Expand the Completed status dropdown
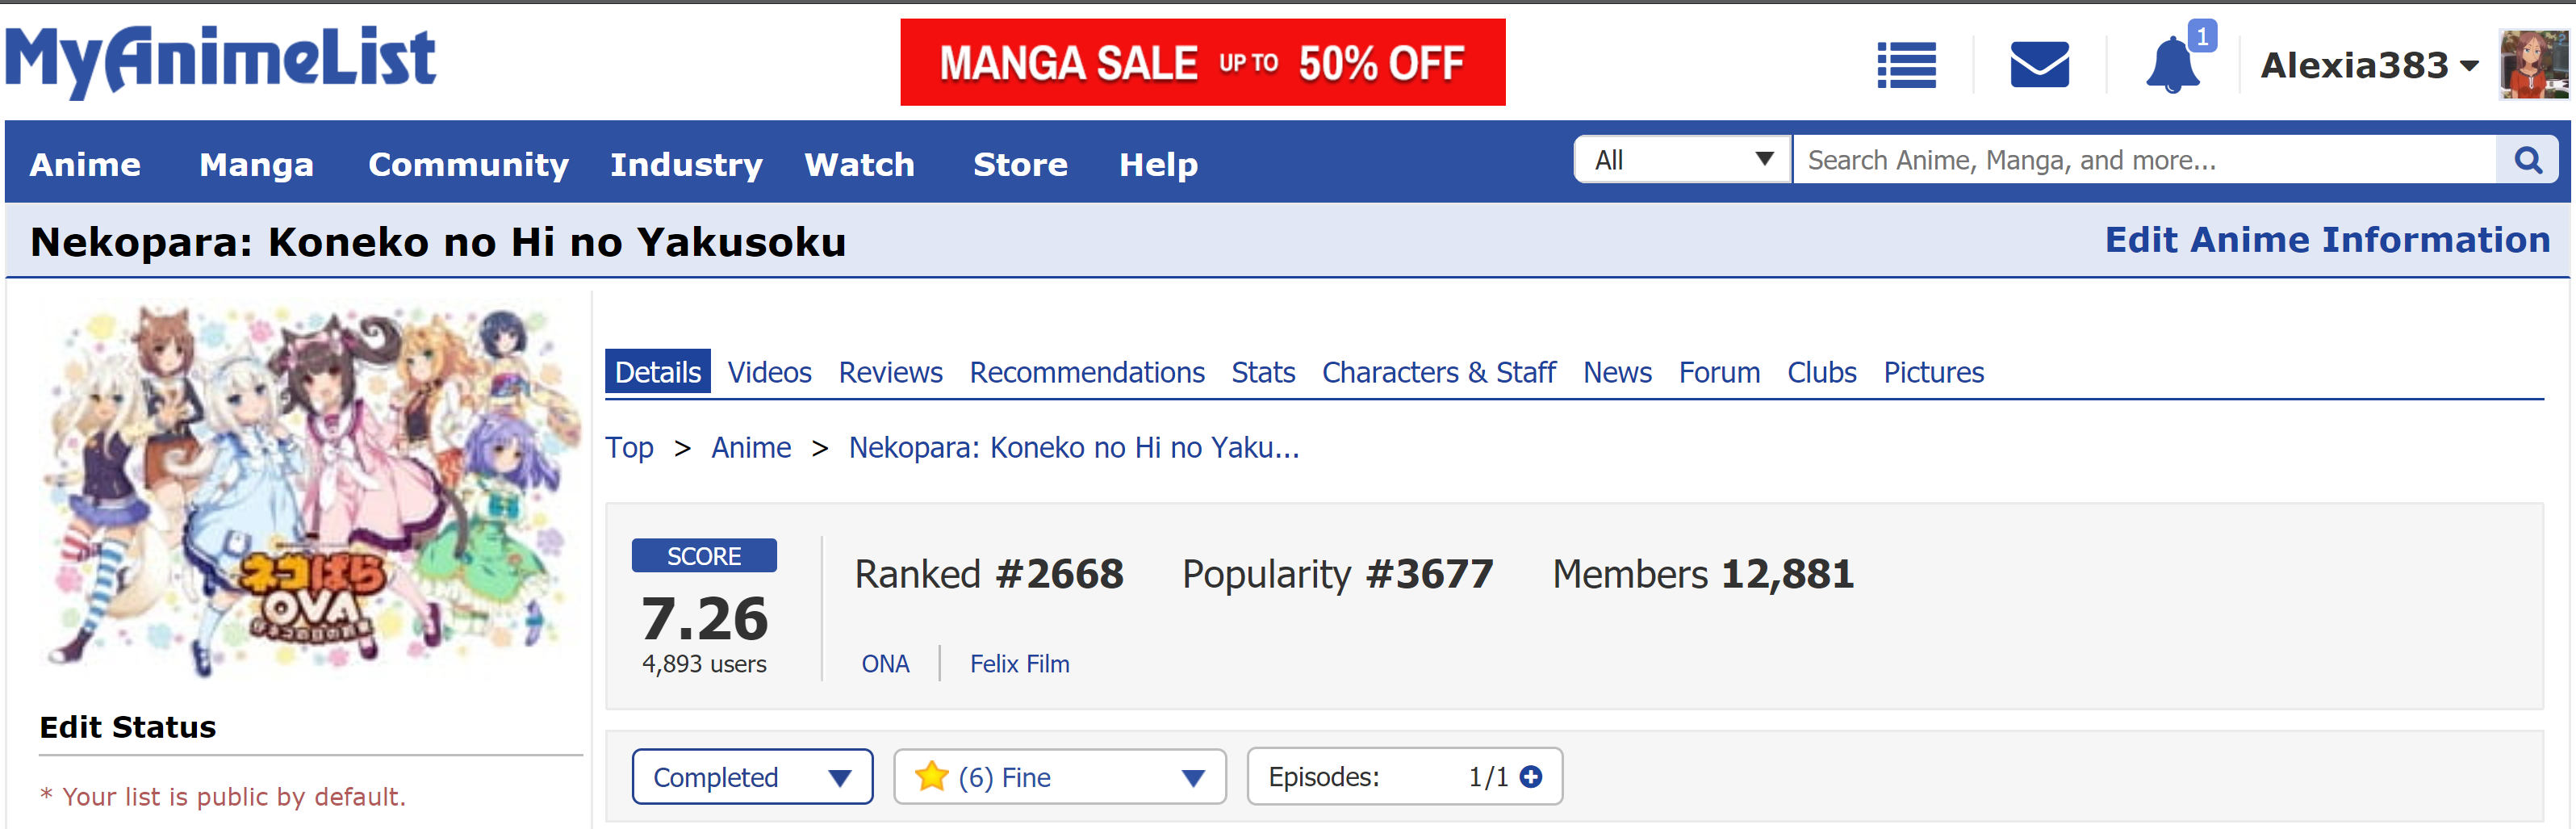Screen dimensions: 2576x829 (752, 777)
